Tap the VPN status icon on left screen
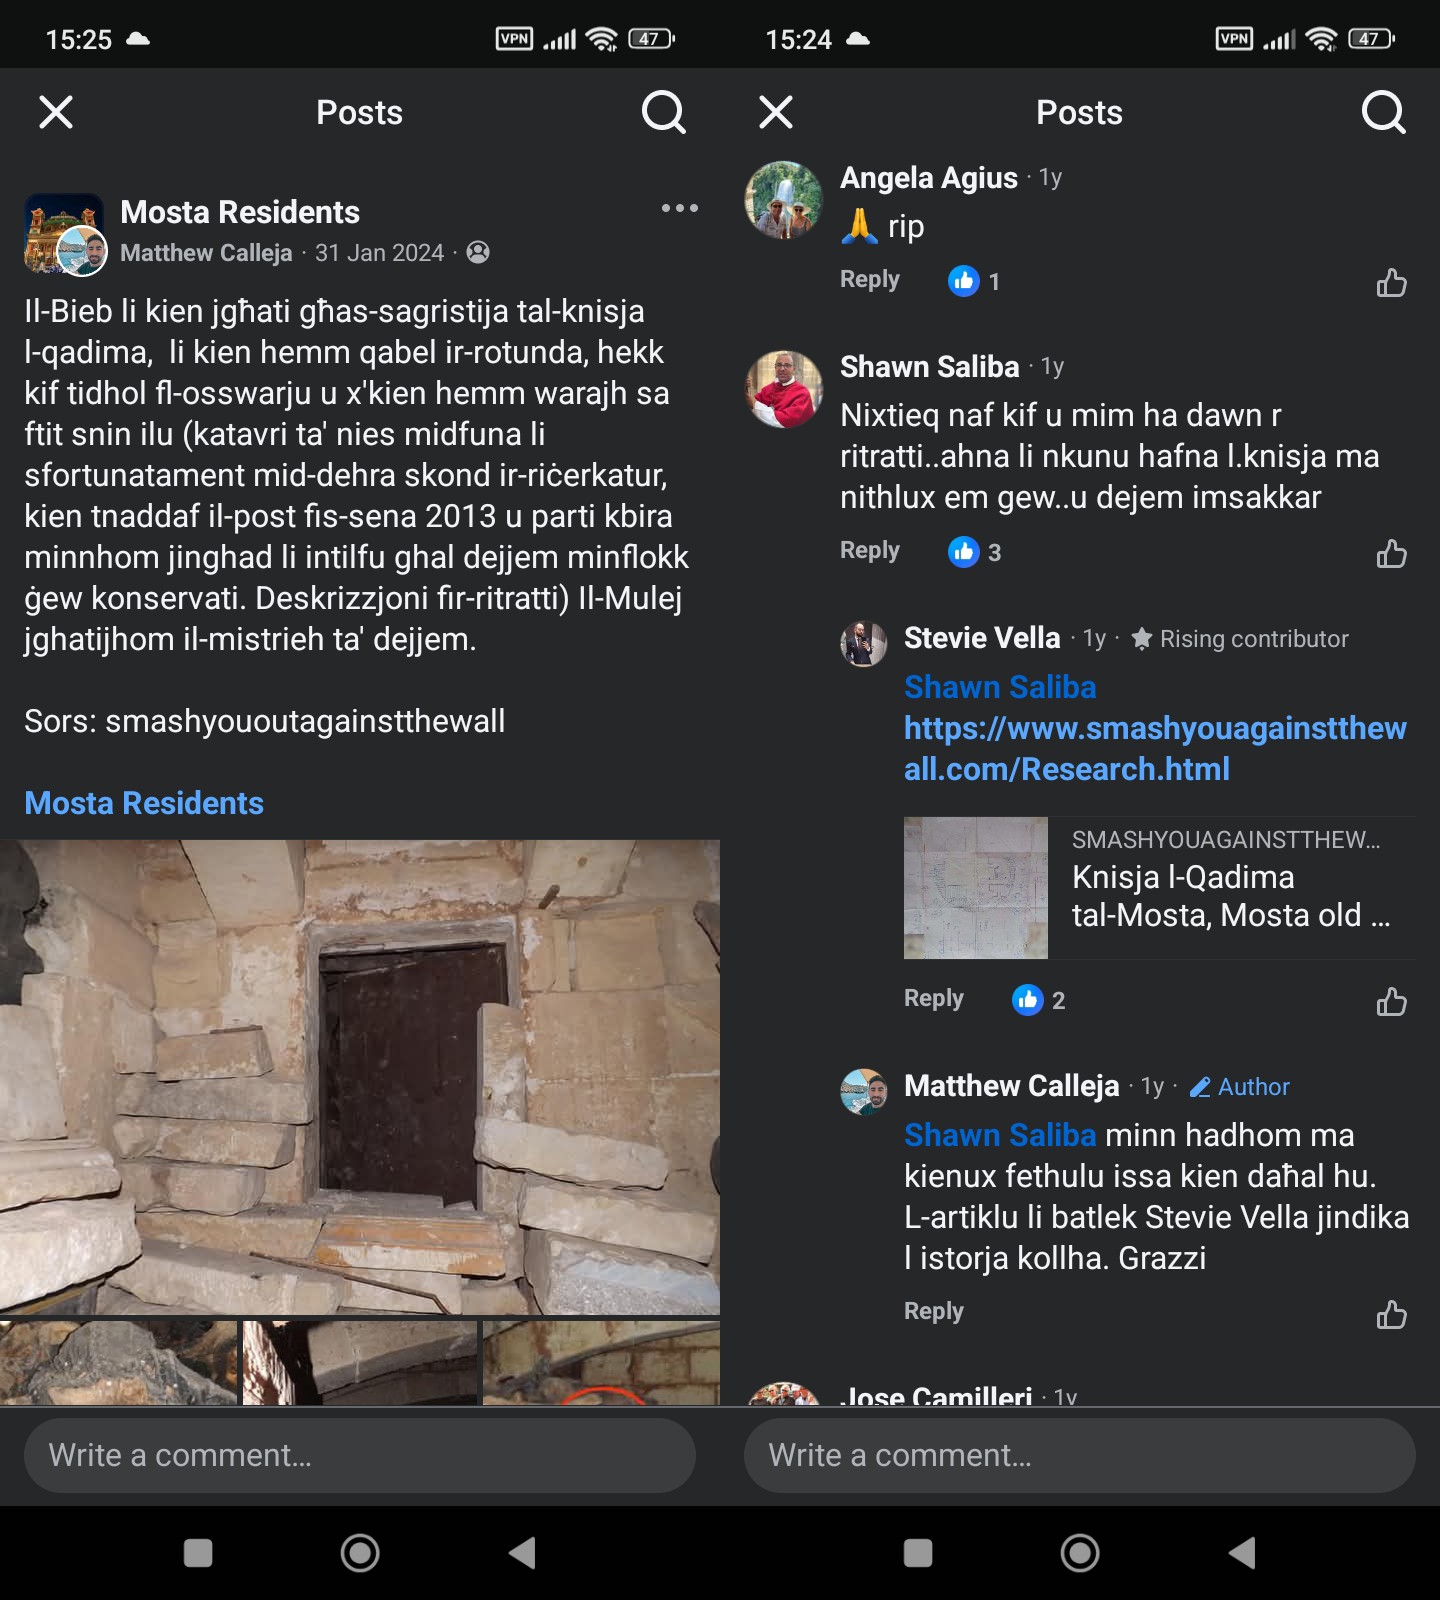 (x=514, y=39)
